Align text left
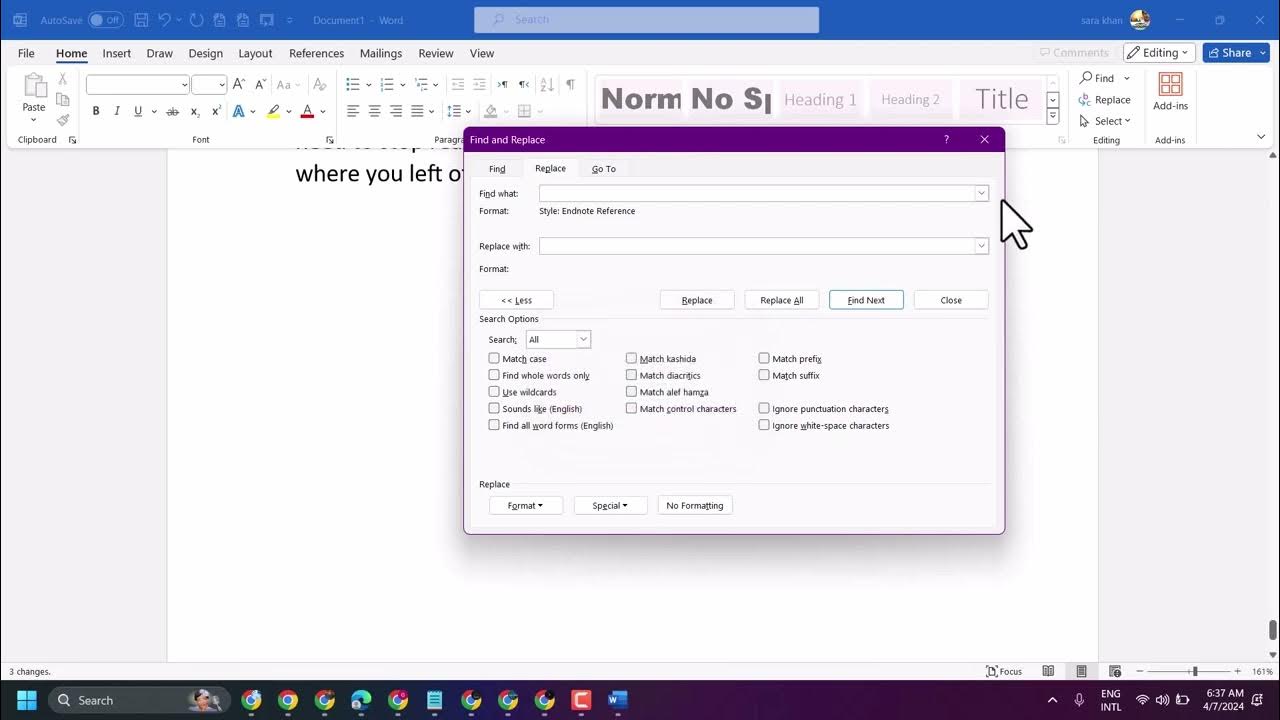The width and height of the screenshot is (1280, 720). (353, 111)
